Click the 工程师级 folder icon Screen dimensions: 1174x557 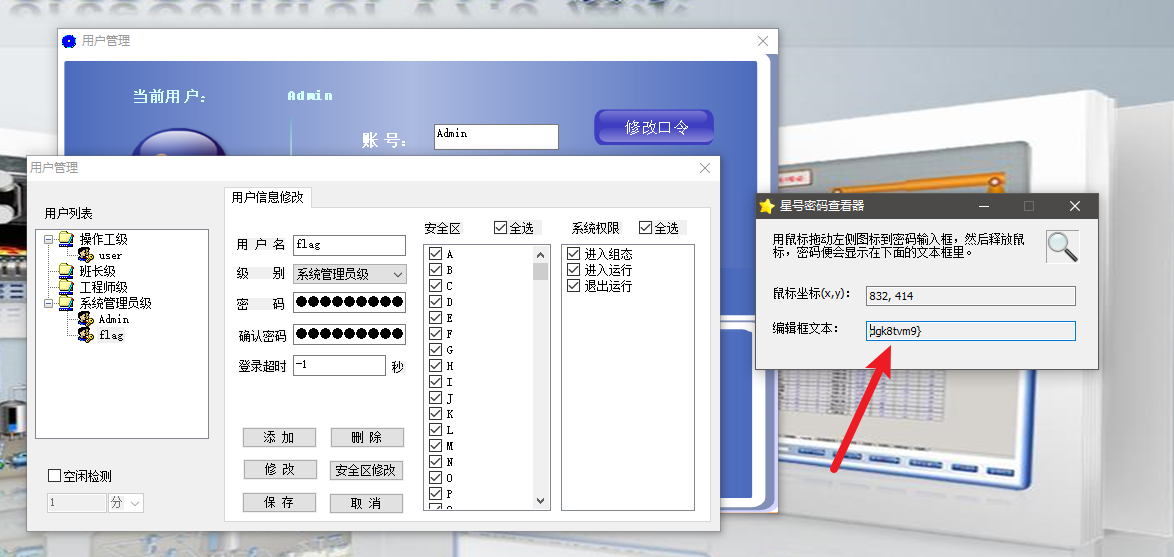(67, 287)
